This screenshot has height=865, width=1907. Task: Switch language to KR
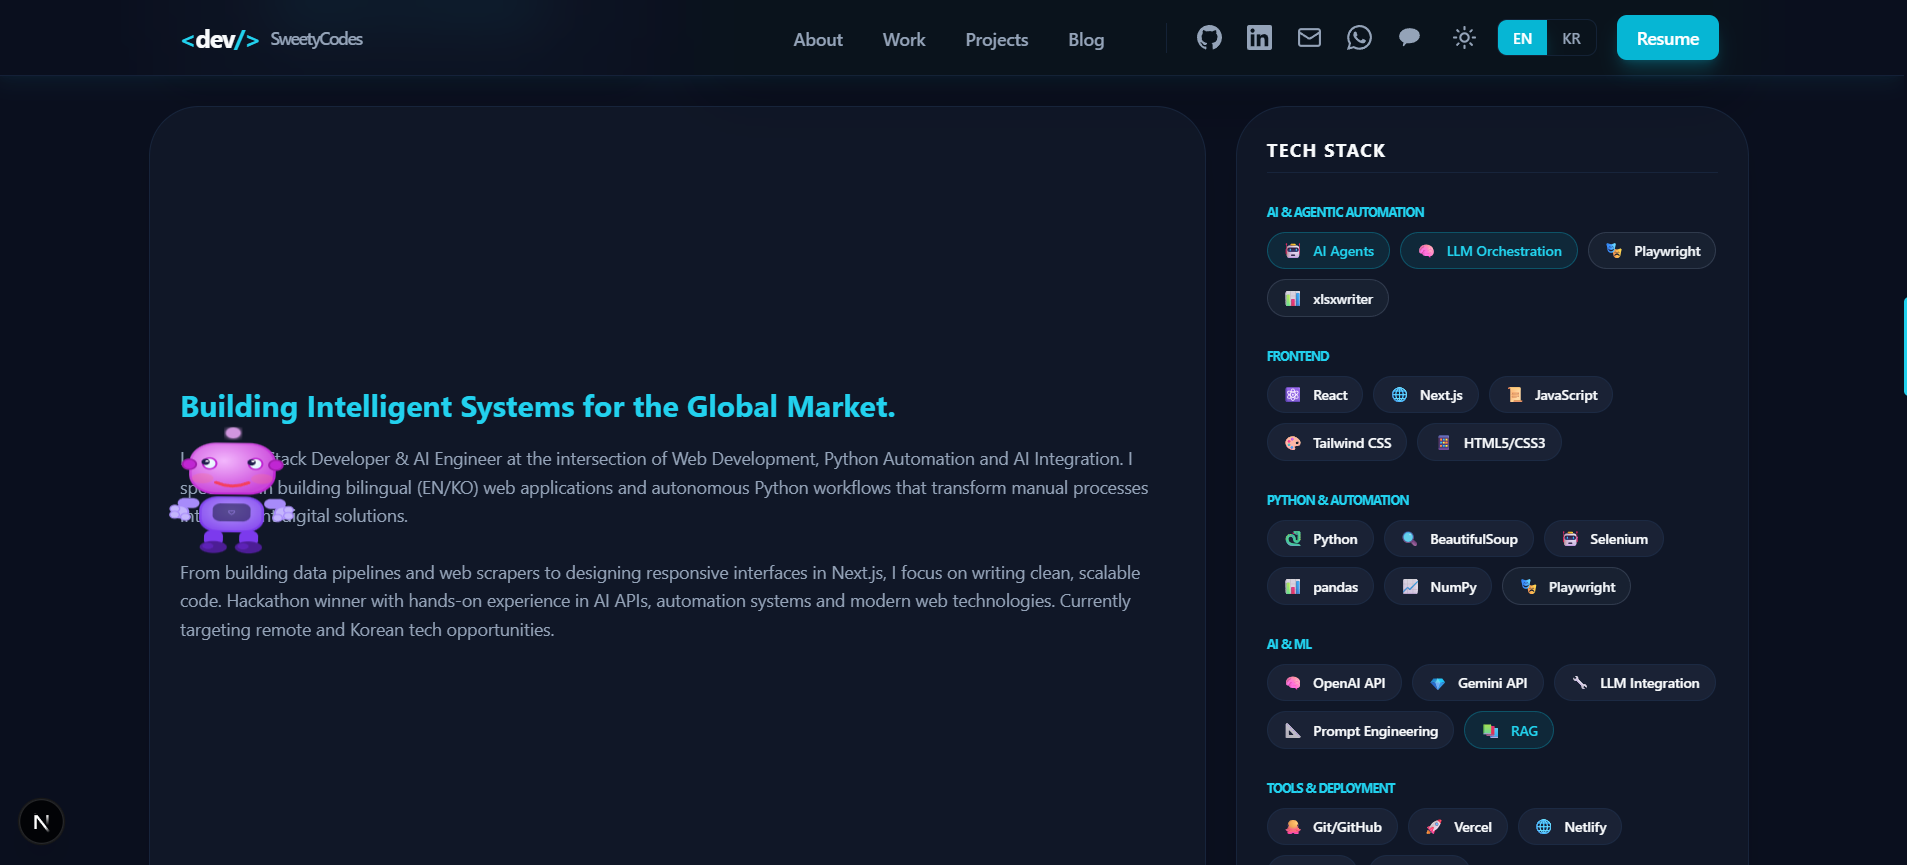click(x=1571, y=38)
